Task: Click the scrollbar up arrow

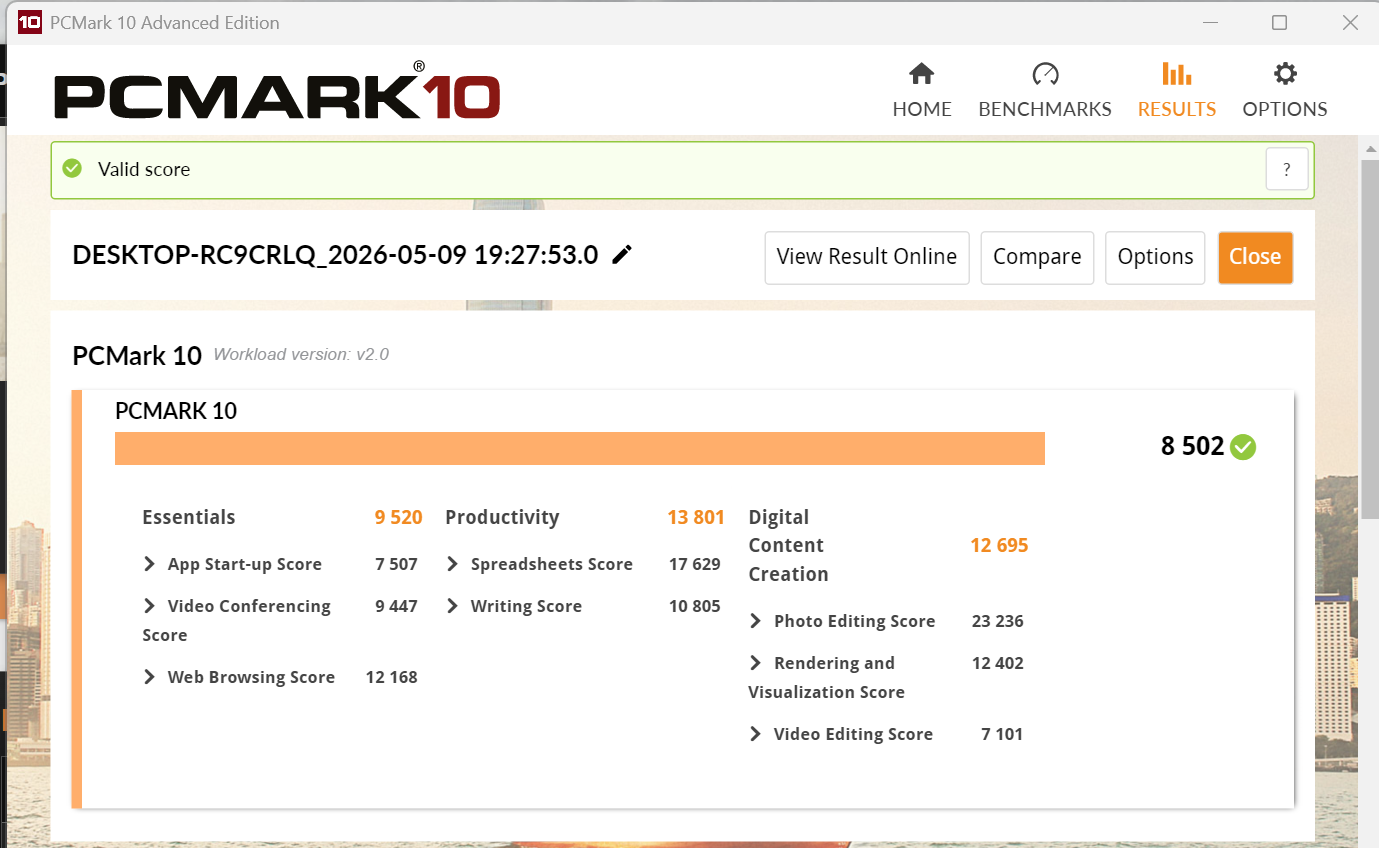Action: [x=1369, y=148]
